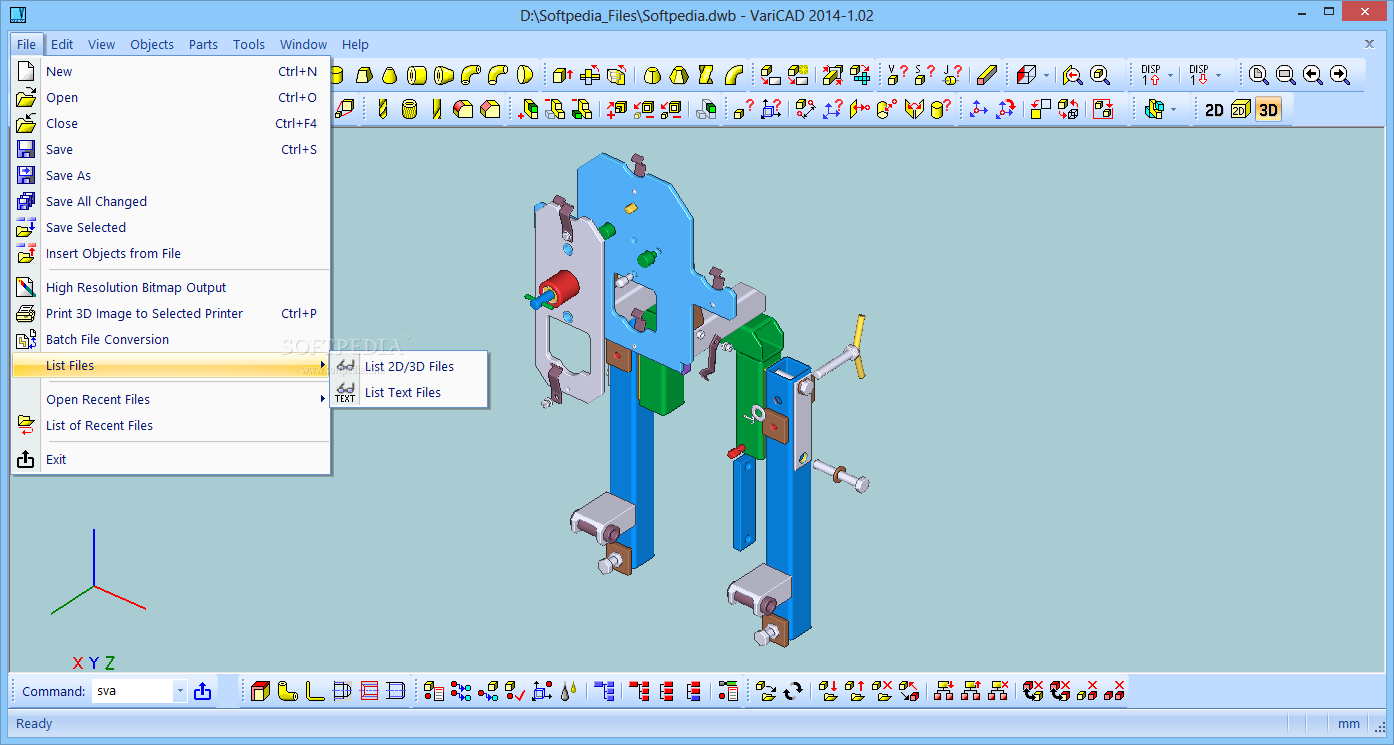
Task: Choose Batch File Conversion
Action: [x=171, y=339]
